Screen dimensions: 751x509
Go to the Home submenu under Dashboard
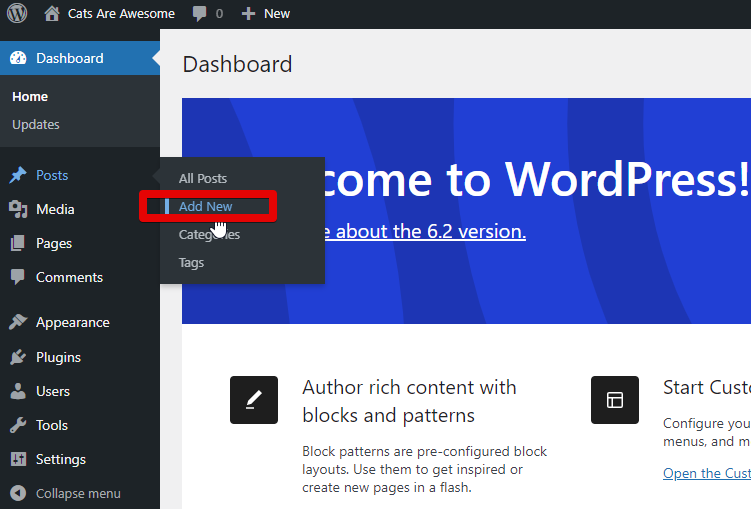[30, 97]
